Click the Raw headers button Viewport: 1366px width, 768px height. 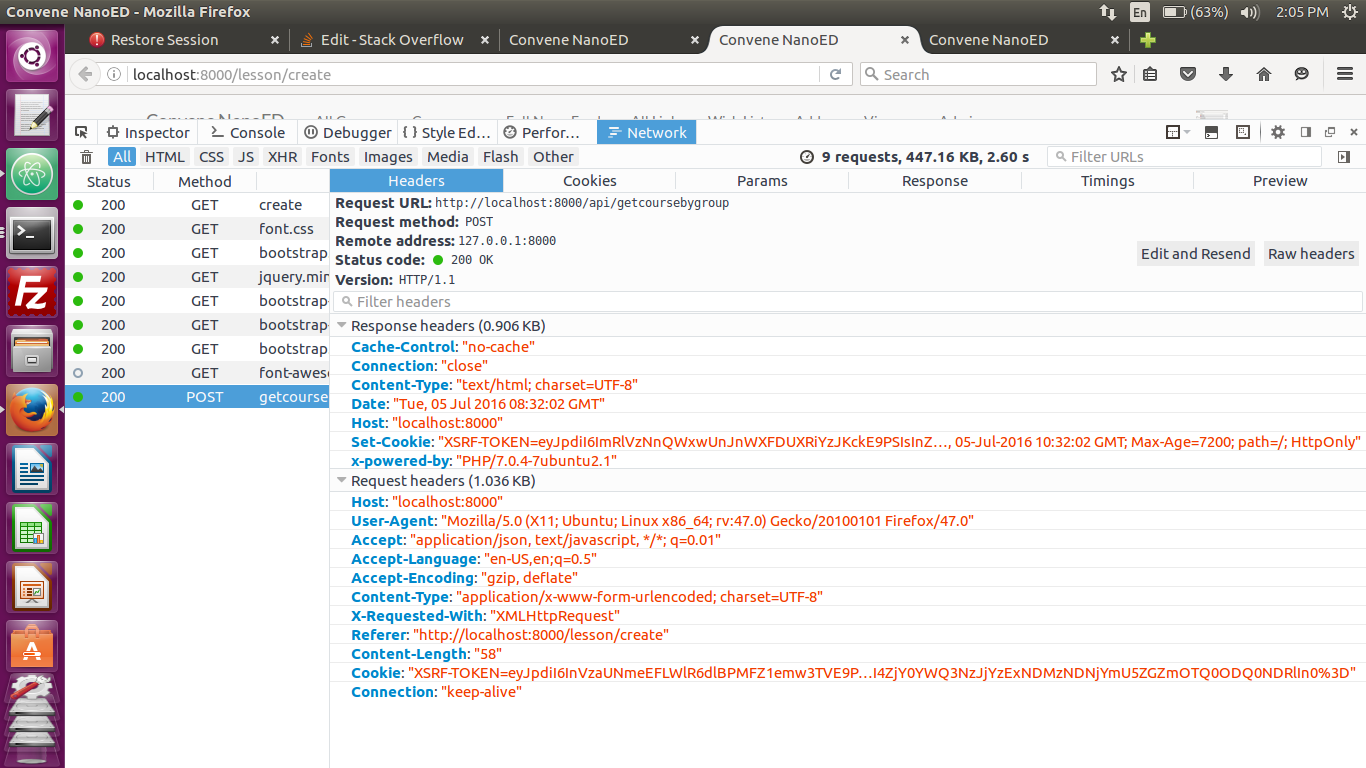tap(1311, 254)
